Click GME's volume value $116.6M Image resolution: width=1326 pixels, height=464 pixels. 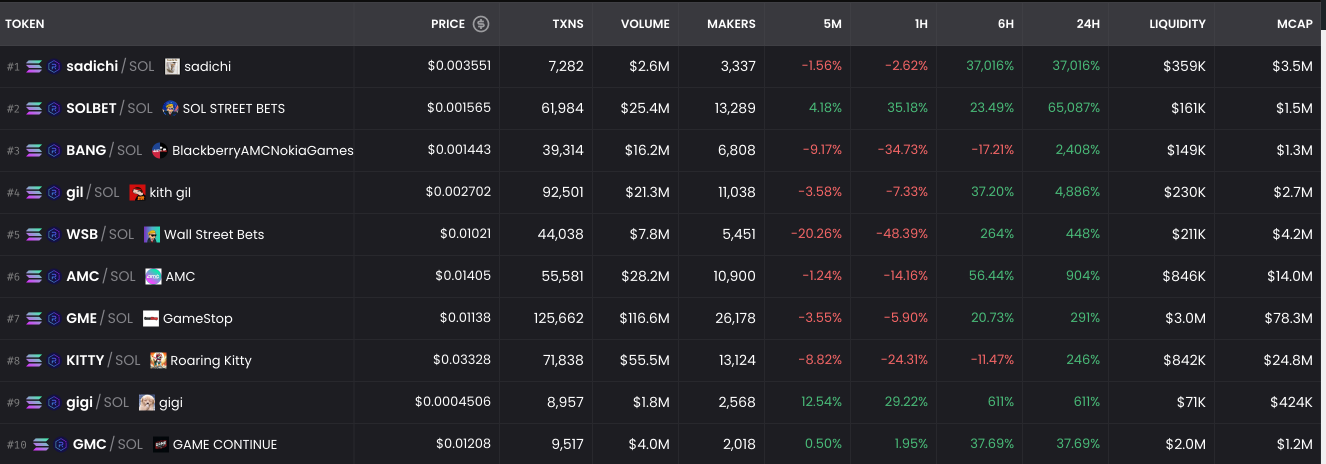(x=645, y=318)
